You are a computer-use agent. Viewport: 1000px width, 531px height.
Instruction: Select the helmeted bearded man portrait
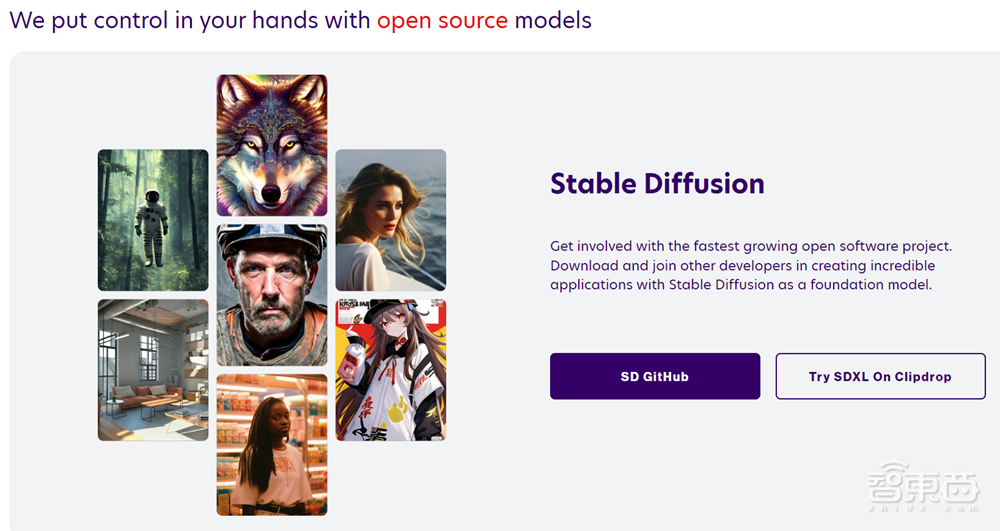click(x=272, y=295)
